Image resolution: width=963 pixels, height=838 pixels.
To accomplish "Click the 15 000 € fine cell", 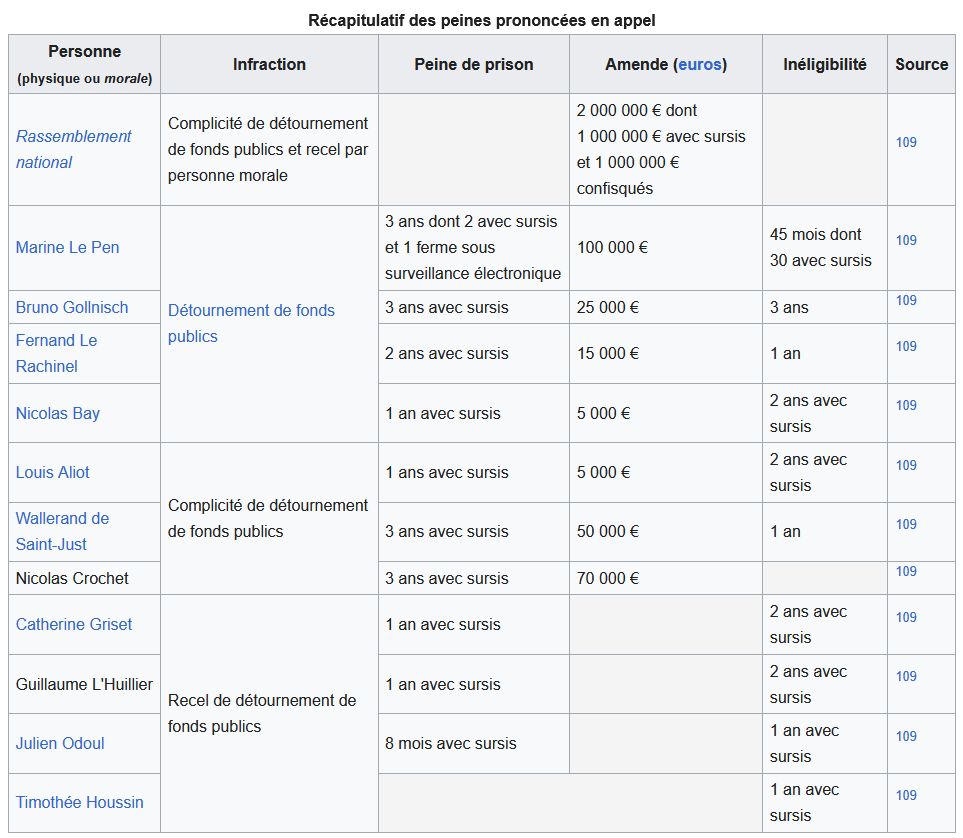I will [666, 353].
